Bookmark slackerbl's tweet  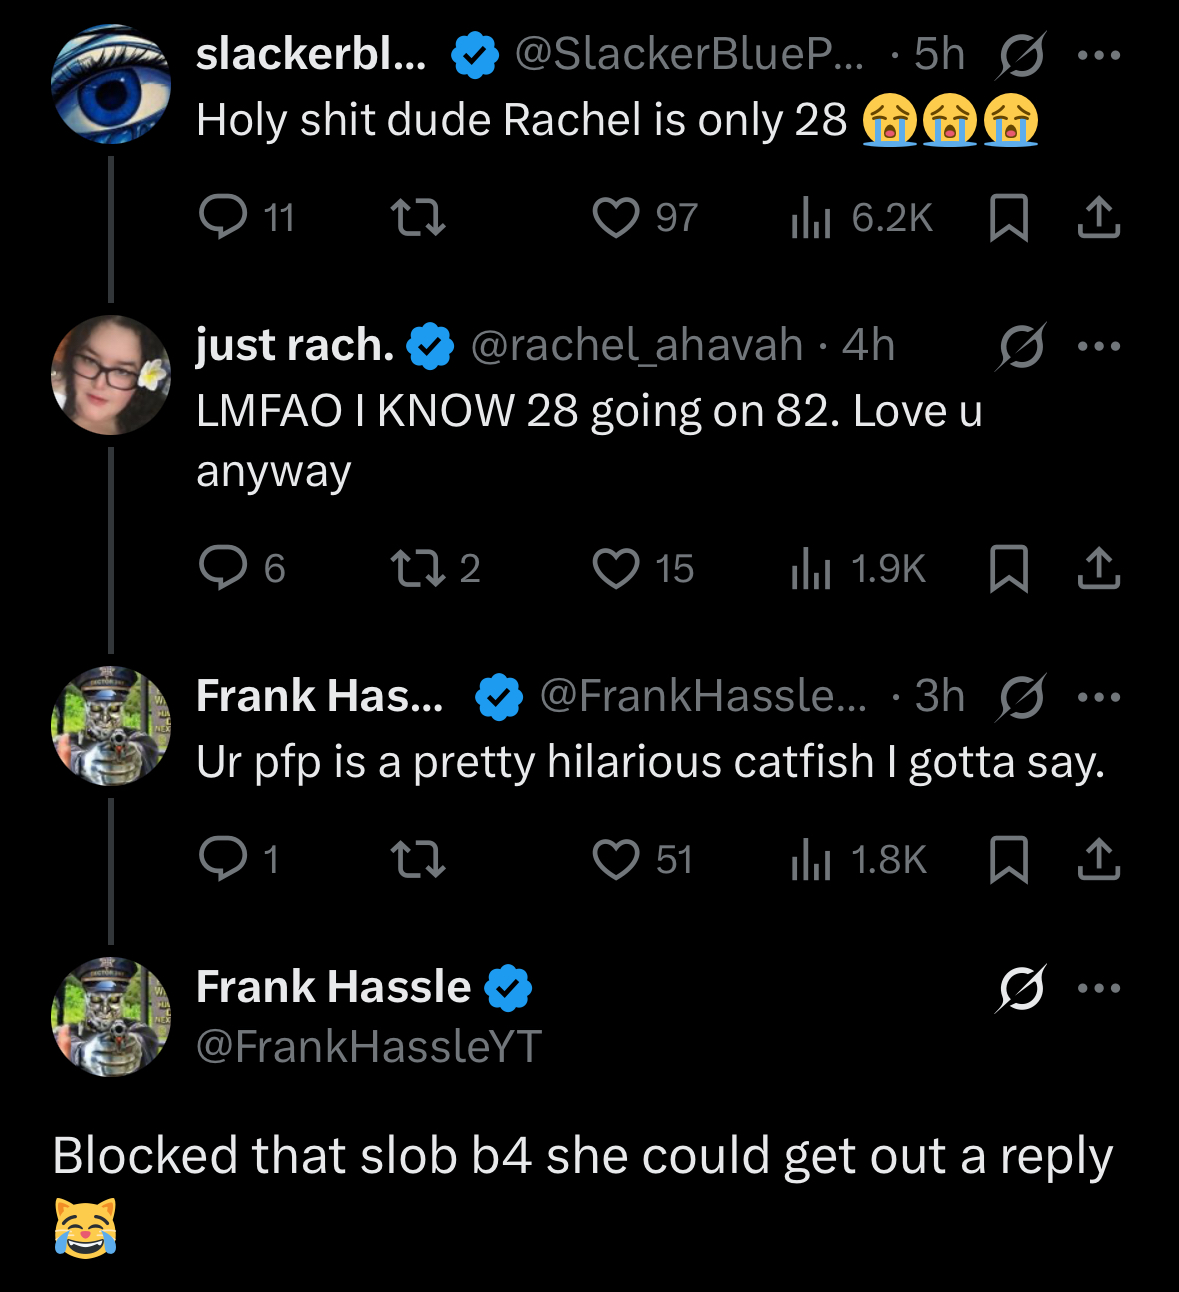click(1008, 217)
